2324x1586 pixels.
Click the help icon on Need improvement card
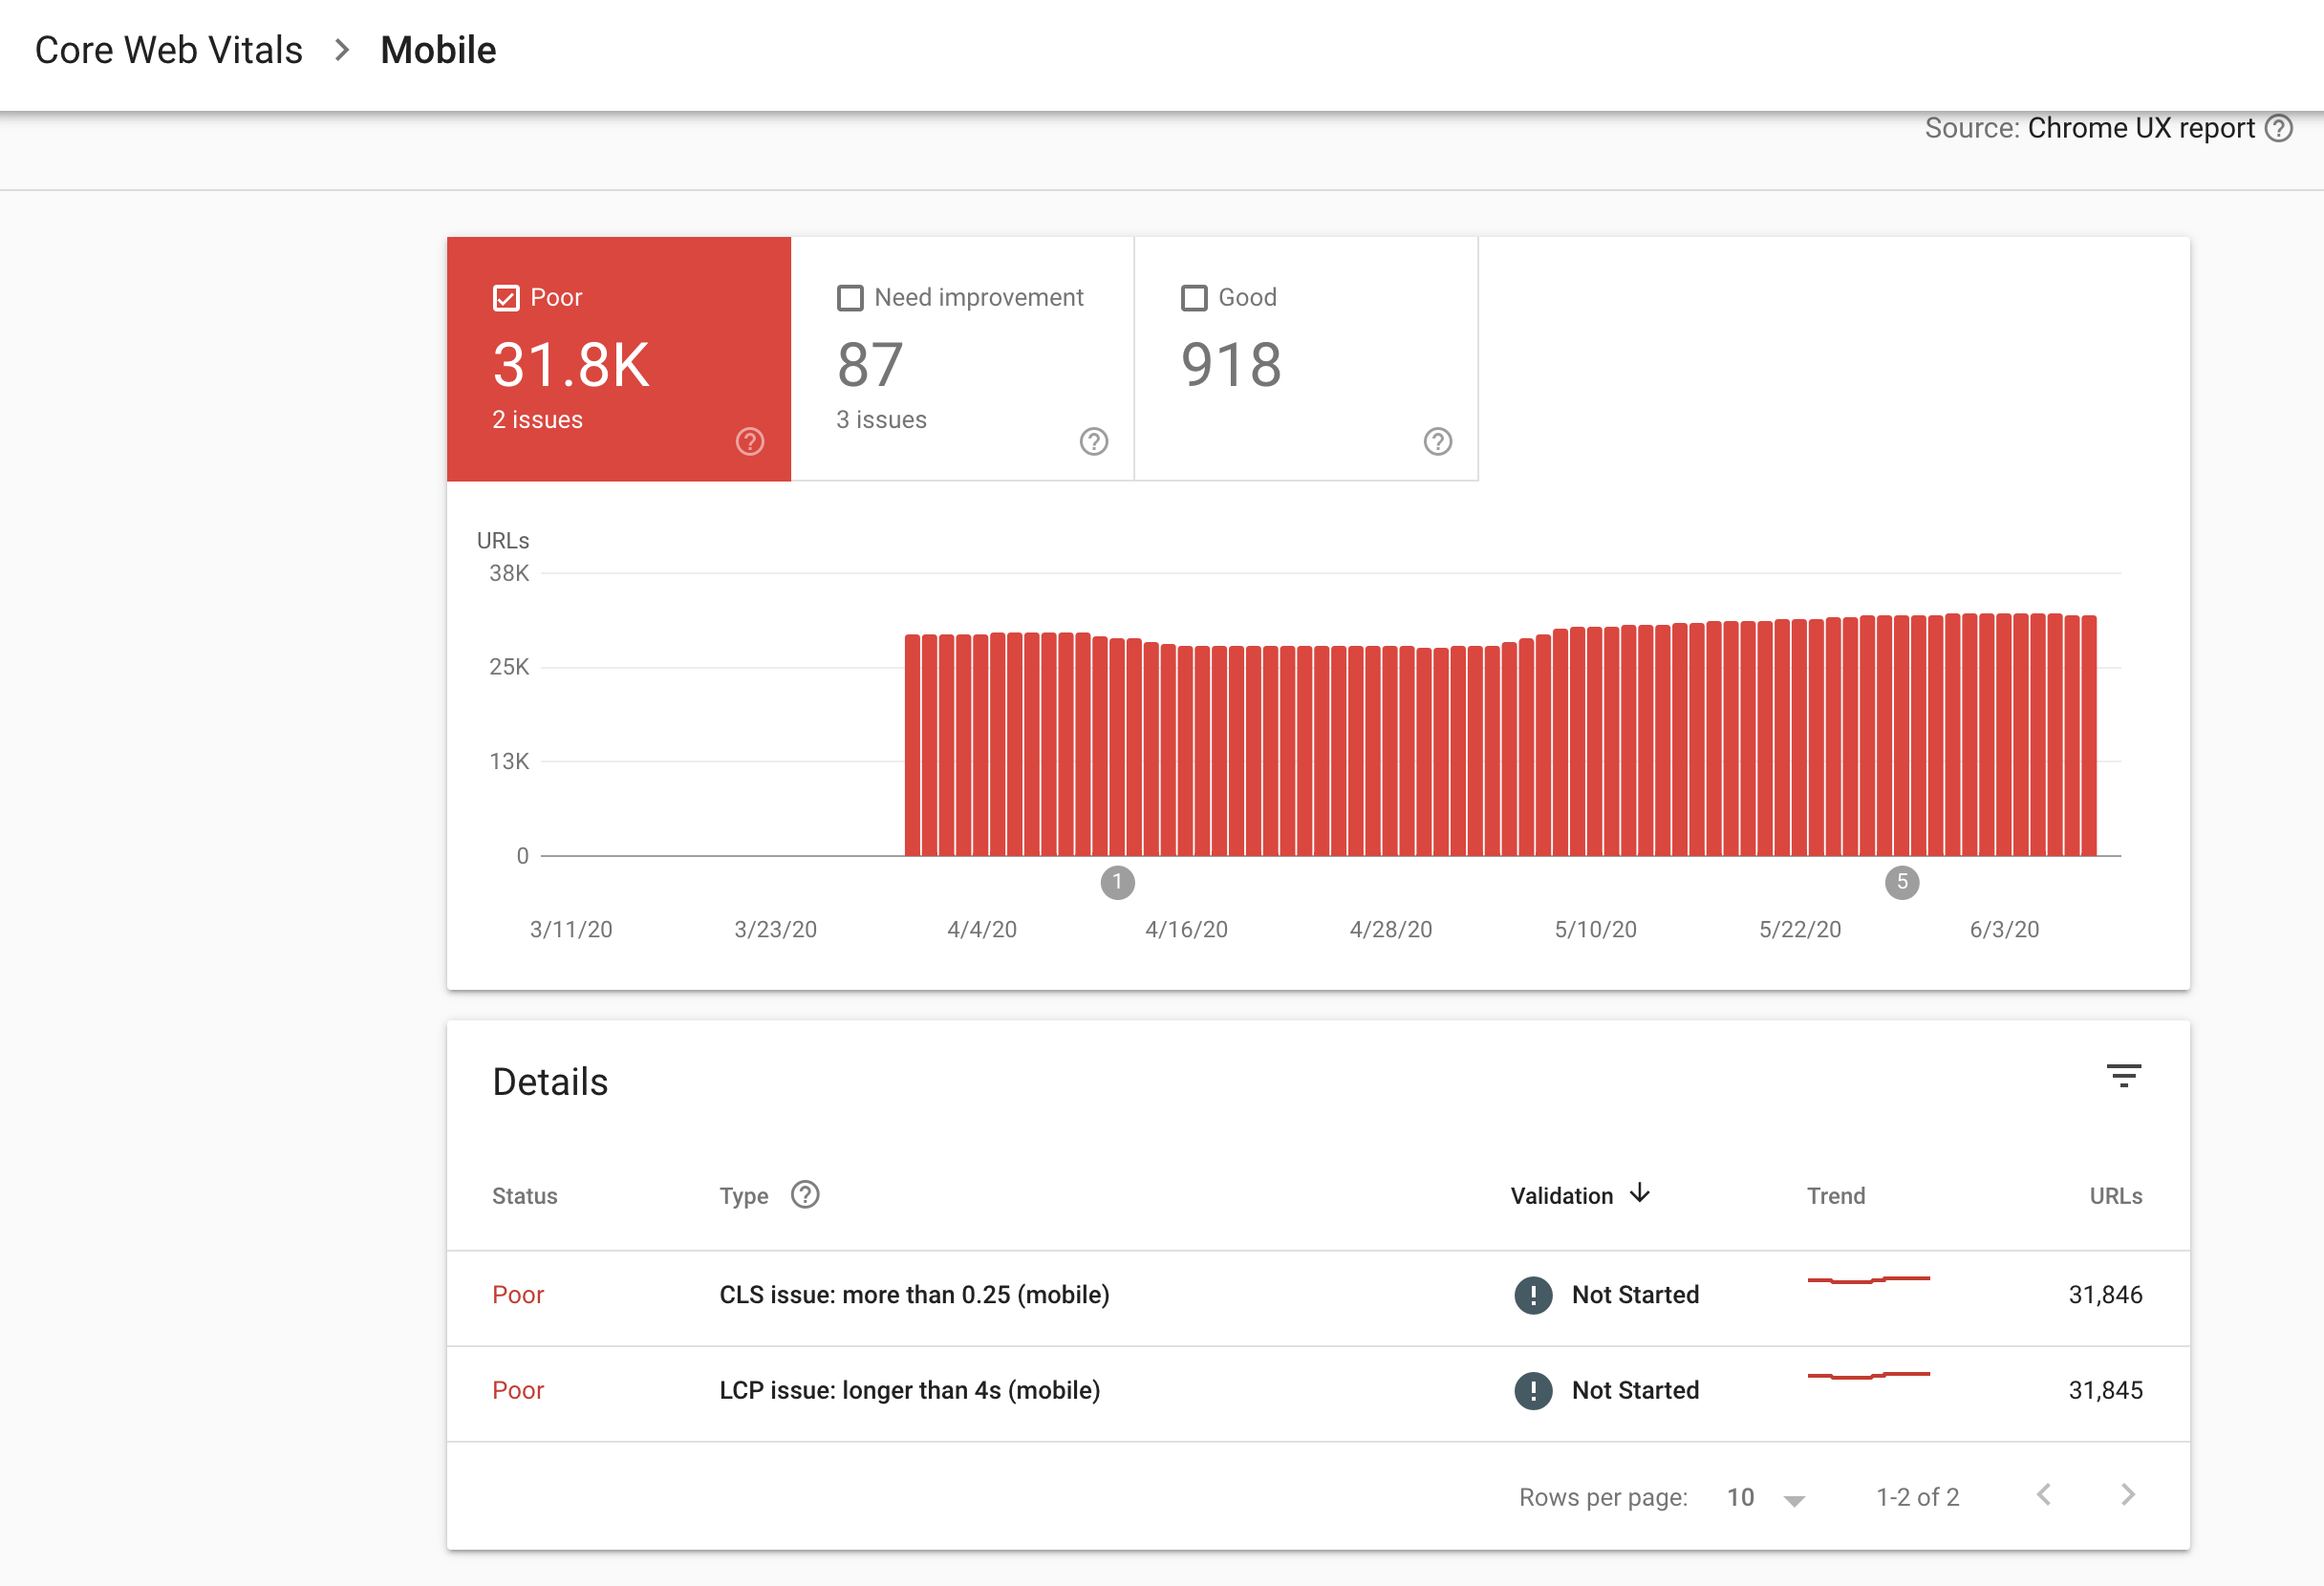(1094, 441)
